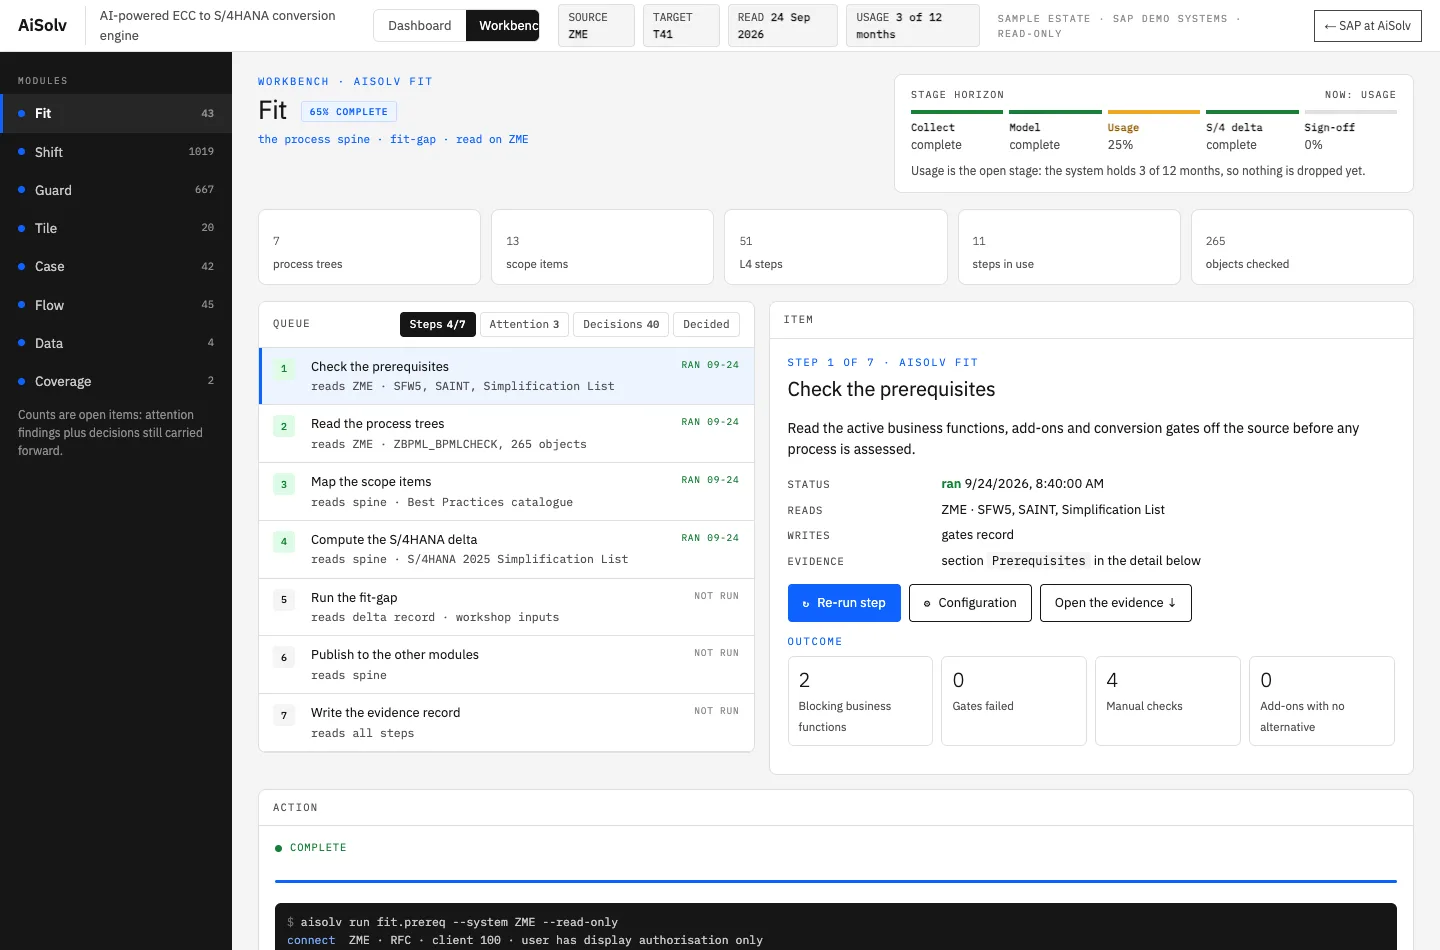Click the Sign-off 0% stage
This screenshot has width=1440, height=950.
[1350, 132]
